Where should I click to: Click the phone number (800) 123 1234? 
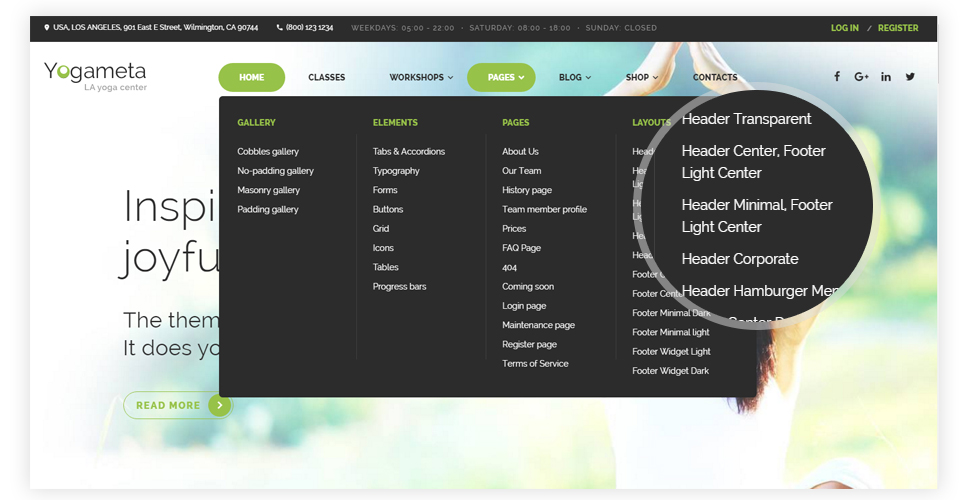point(310,28)
